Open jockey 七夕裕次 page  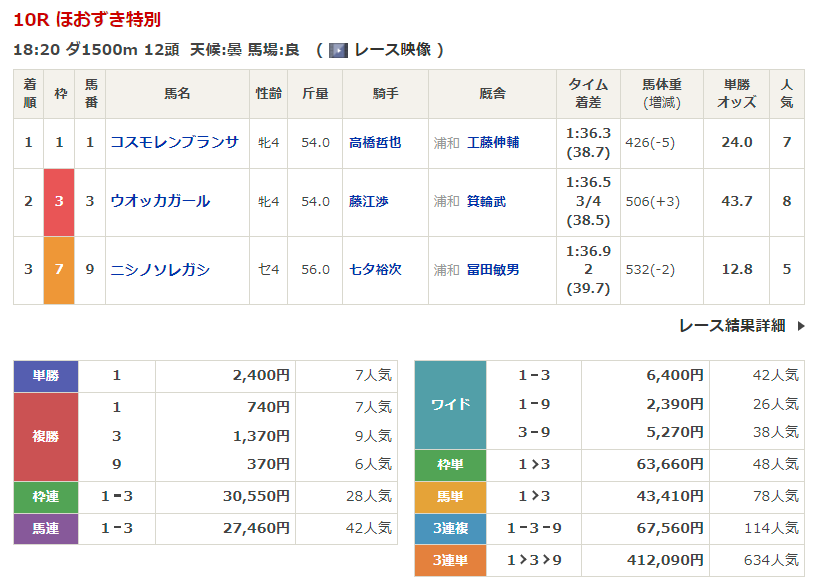coord(375,270)
